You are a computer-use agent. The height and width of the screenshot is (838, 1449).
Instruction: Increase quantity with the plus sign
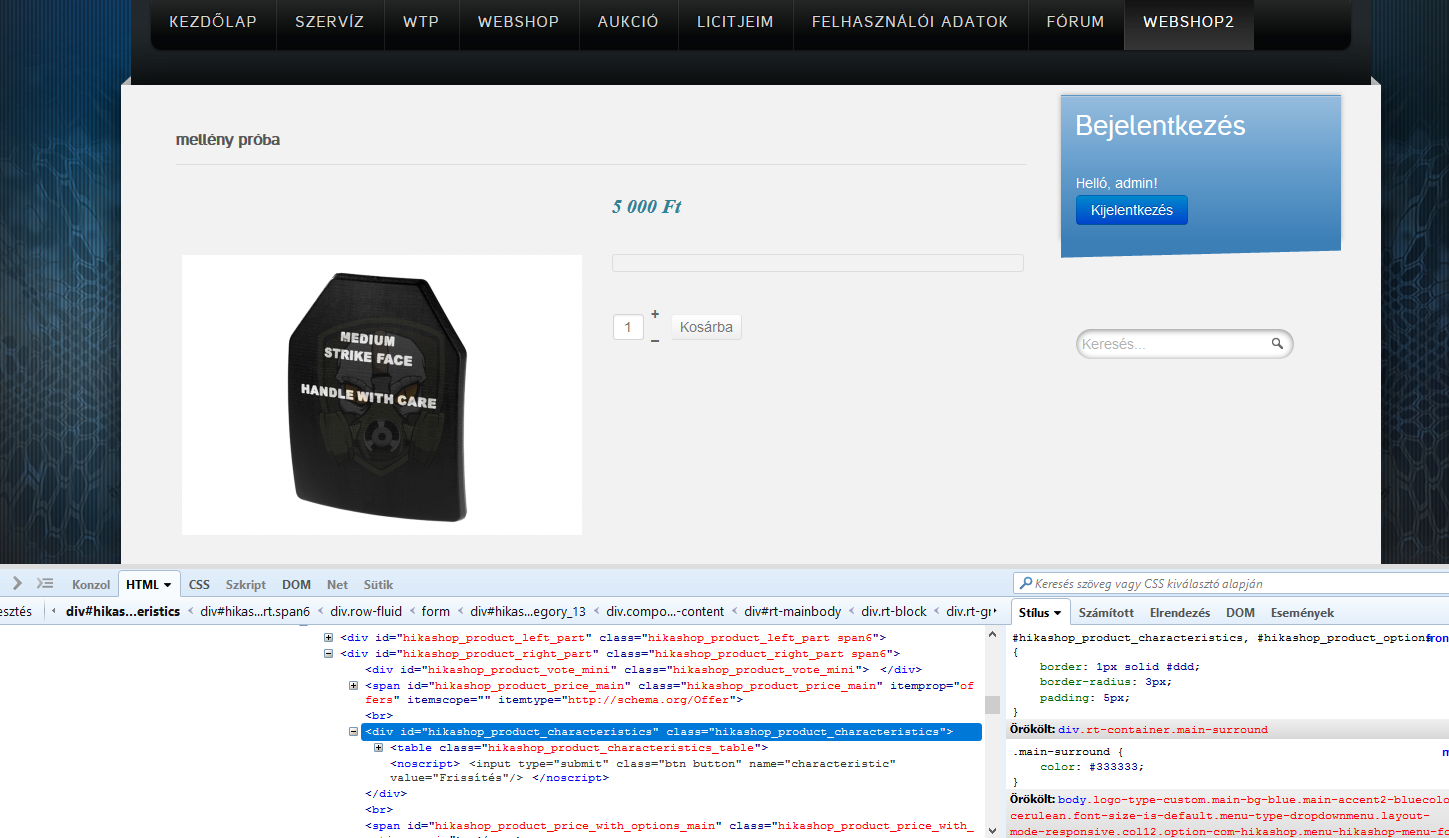(655, 314)
